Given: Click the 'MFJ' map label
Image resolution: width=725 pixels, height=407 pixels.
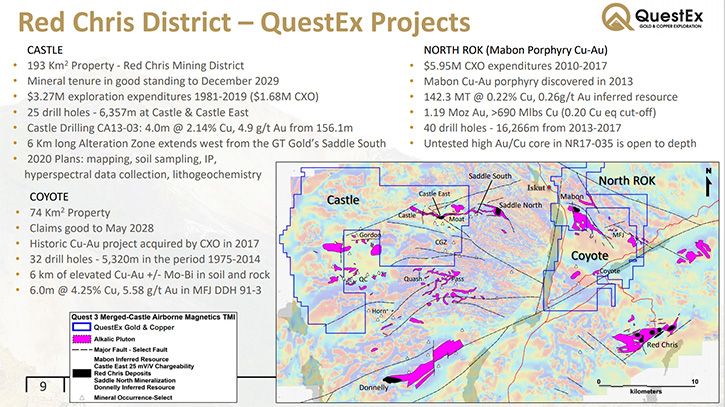Looking at the screenshot, I should pyautogui.click(x=618, y=235).
